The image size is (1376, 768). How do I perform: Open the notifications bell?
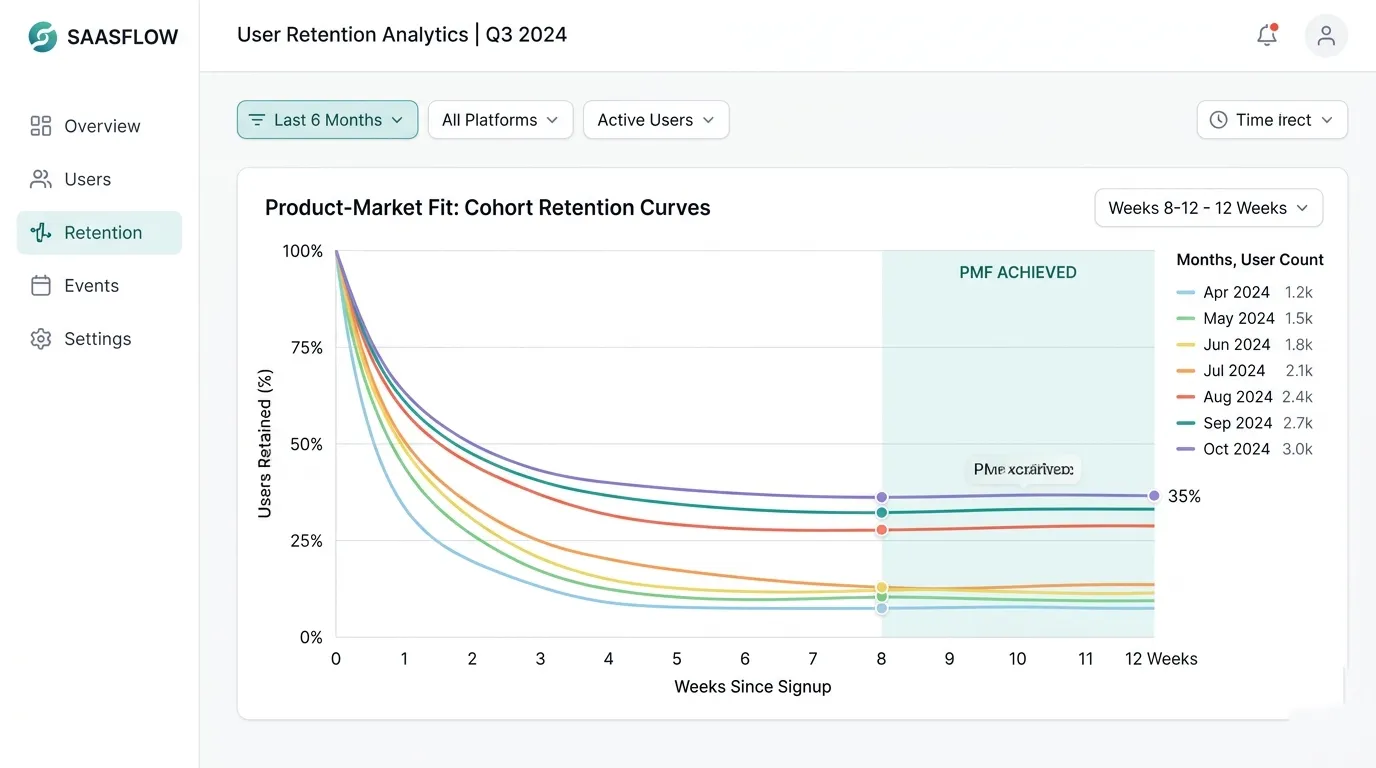(x=1267, y=35)
